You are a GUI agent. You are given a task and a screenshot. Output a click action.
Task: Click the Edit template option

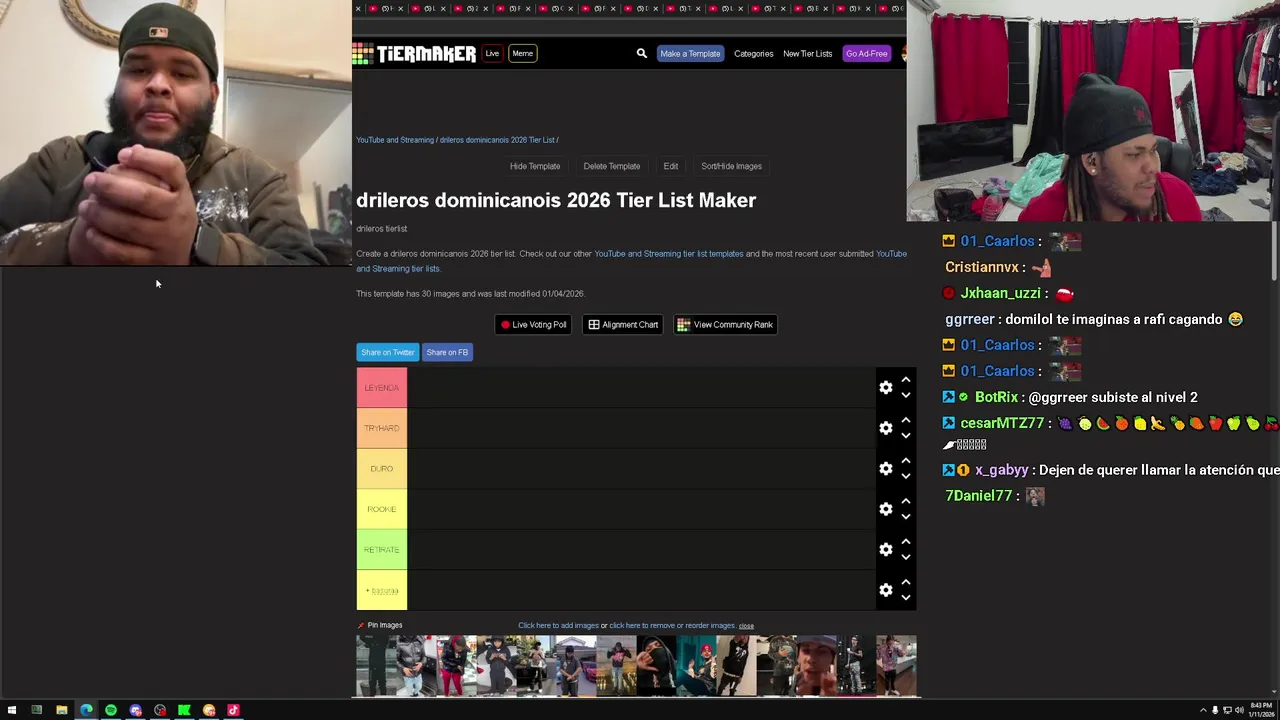[671, 166]
